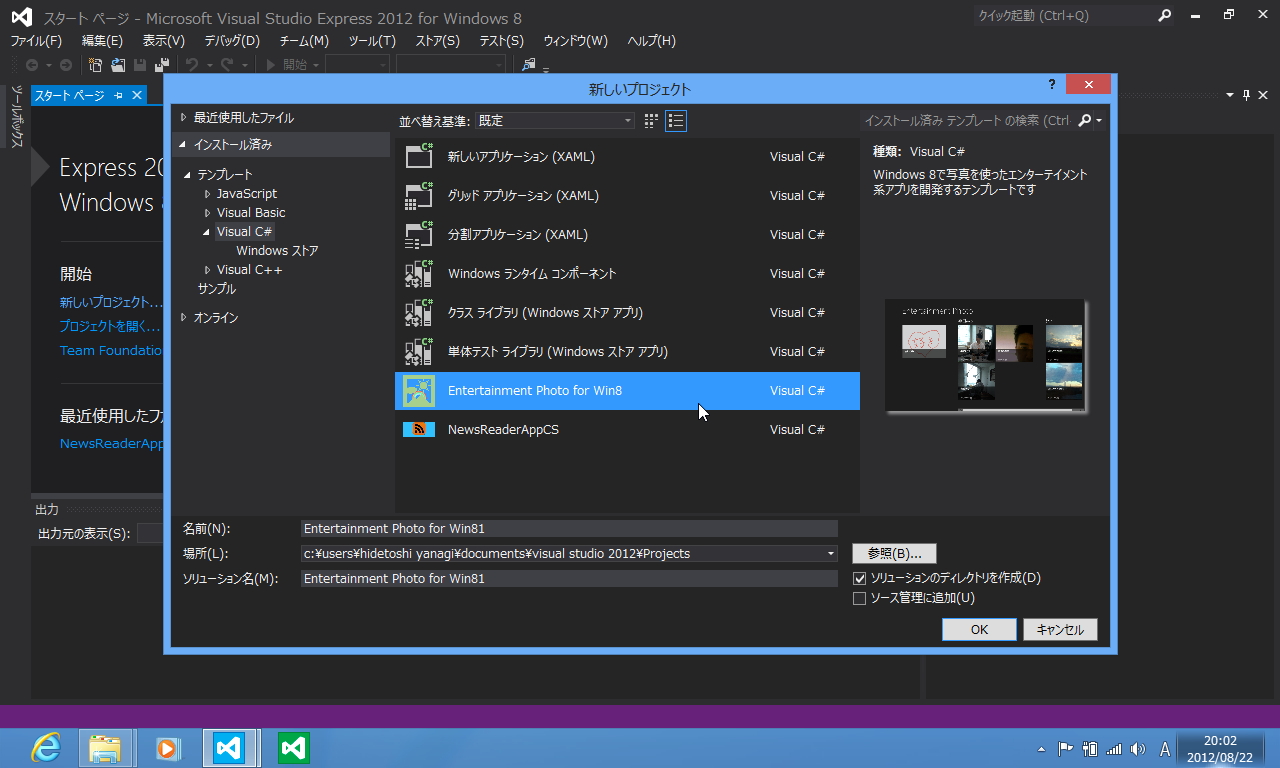The width and height of the screenshot is (1280, 768).
Task: Open the 場所 path dropdown arrow
Action: point(830,553)
